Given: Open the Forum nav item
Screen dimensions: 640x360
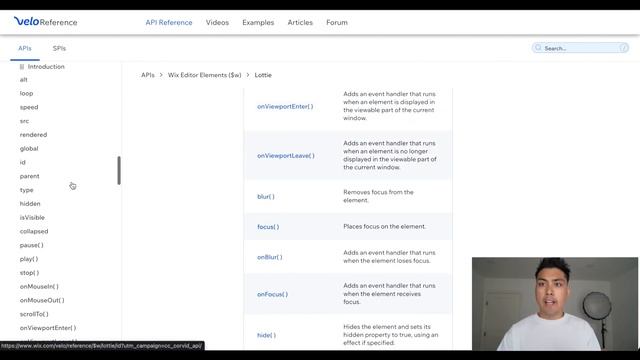Looking at the screenshot, I should point(337,22).
